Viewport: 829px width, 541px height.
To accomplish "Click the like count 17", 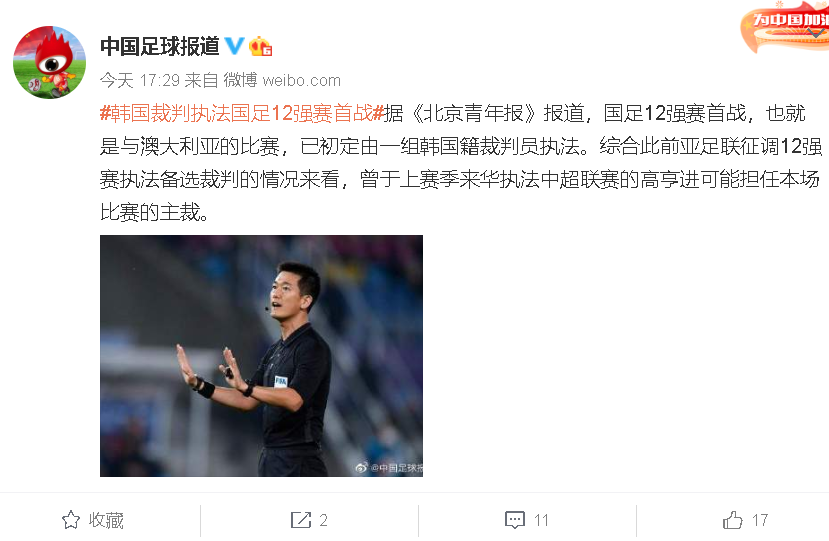I will 760,520.
